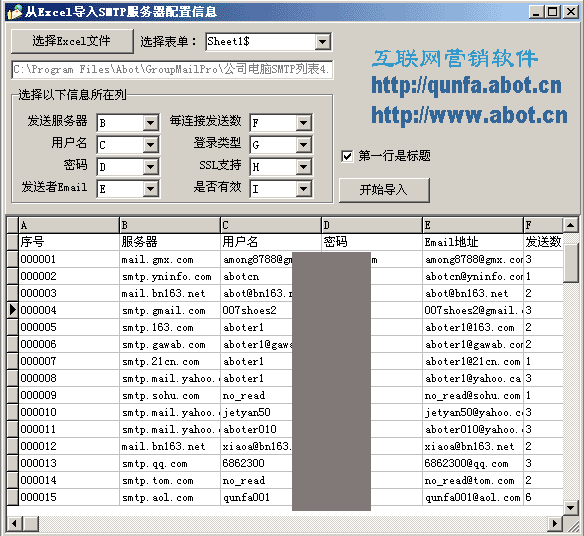Open the 发送者Email column dropdown
584x536 pixels.
[x=150, y=189]
